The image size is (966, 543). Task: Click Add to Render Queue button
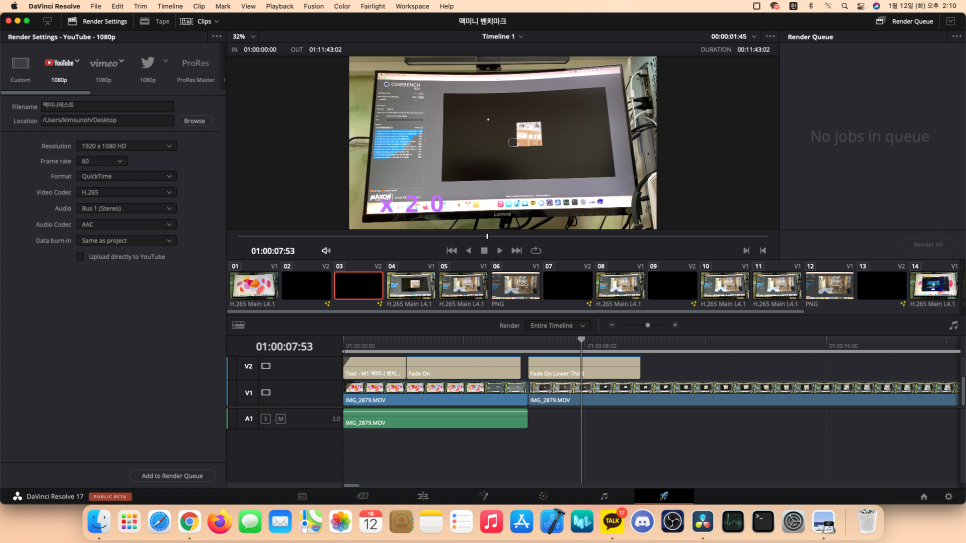coord(172,476)
